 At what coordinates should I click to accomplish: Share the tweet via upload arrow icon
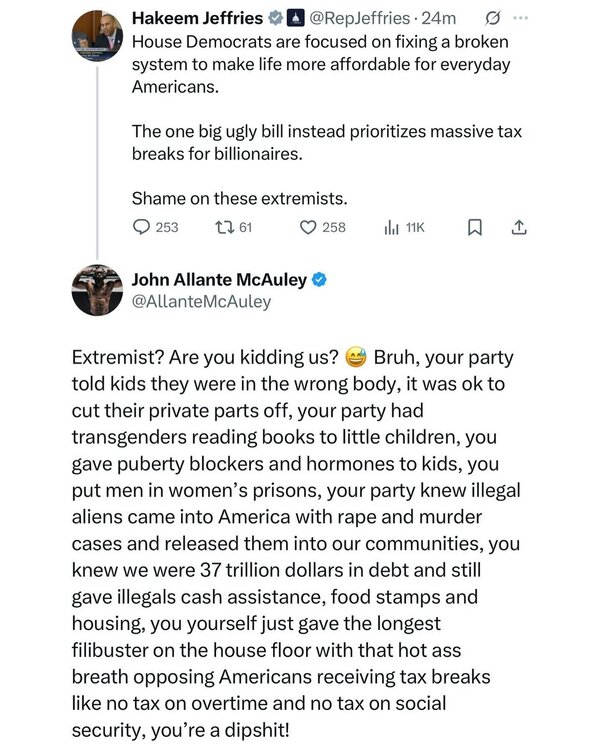[x=519, y=227]
